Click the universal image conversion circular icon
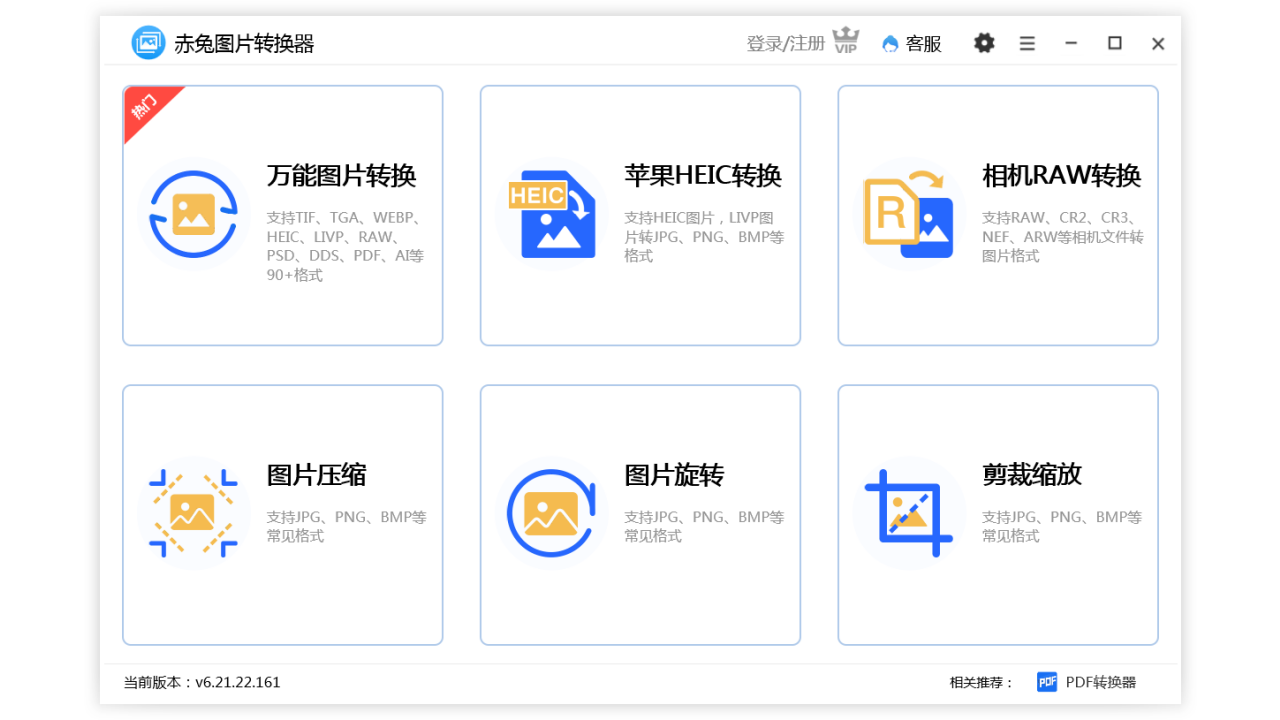This screenshot has height=720, width=1280. (193, 214)
